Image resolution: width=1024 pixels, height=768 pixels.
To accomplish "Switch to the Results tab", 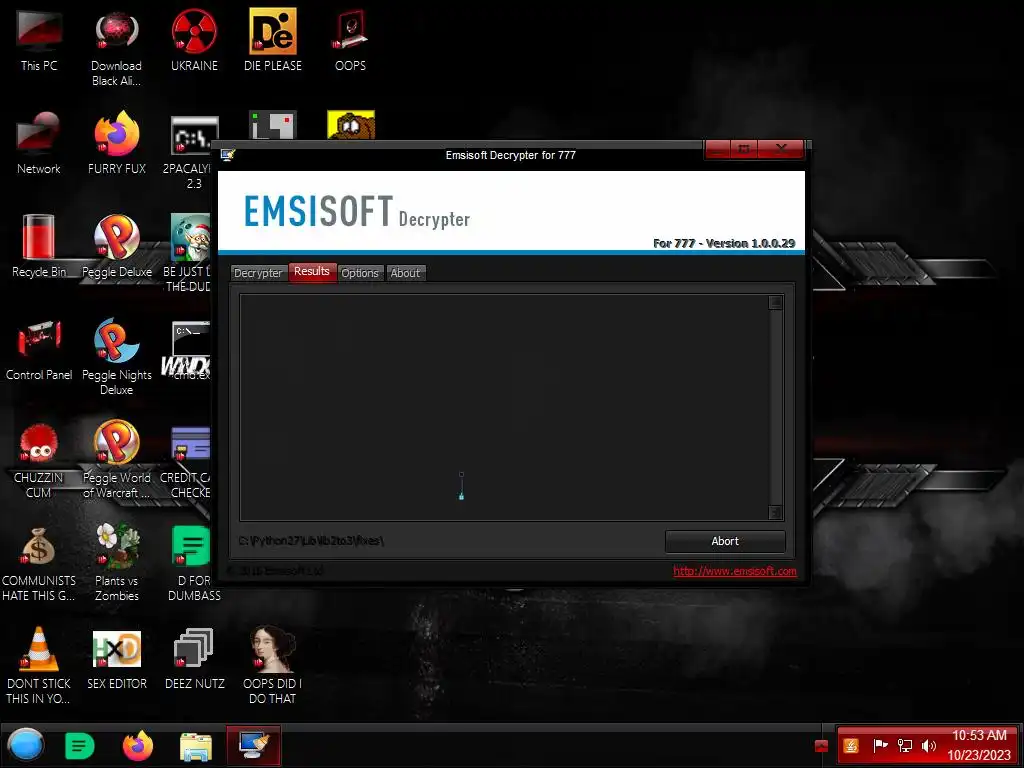I will 312,271.
